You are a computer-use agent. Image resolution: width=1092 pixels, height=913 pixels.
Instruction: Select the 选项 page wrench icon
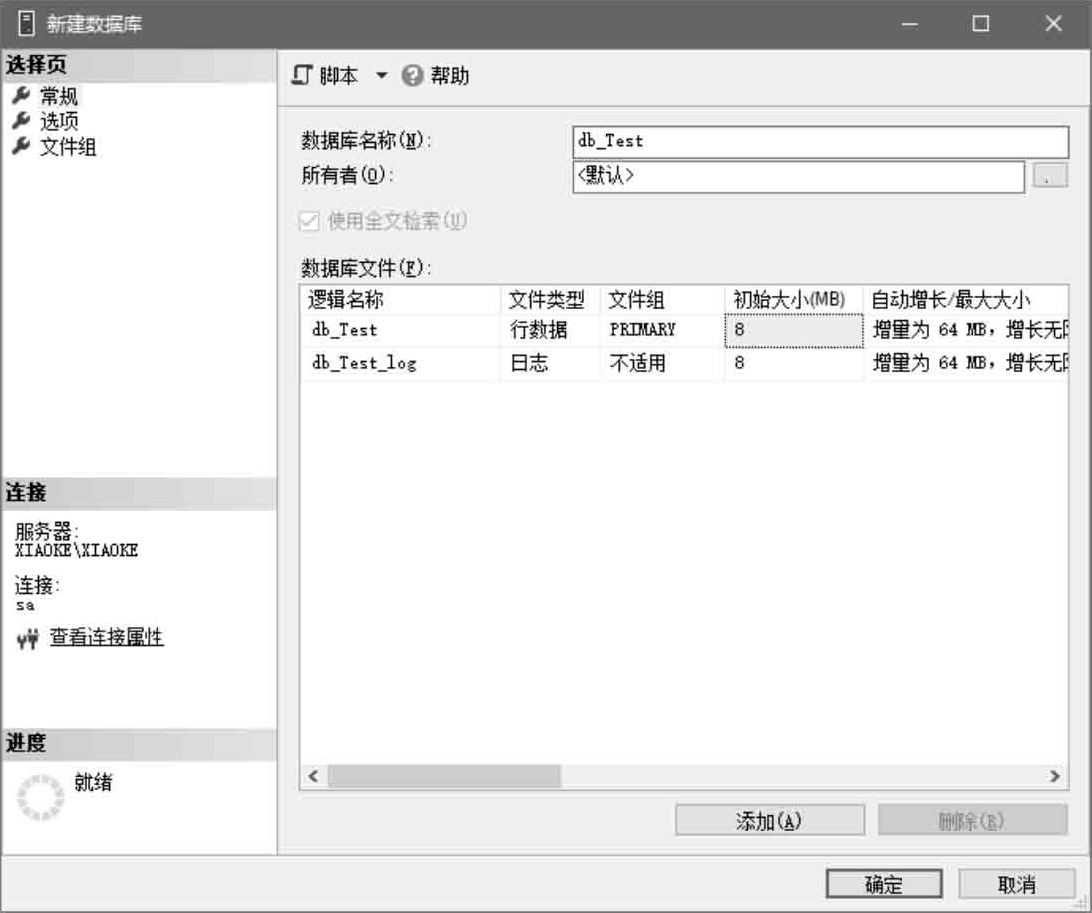click(20, 121)
